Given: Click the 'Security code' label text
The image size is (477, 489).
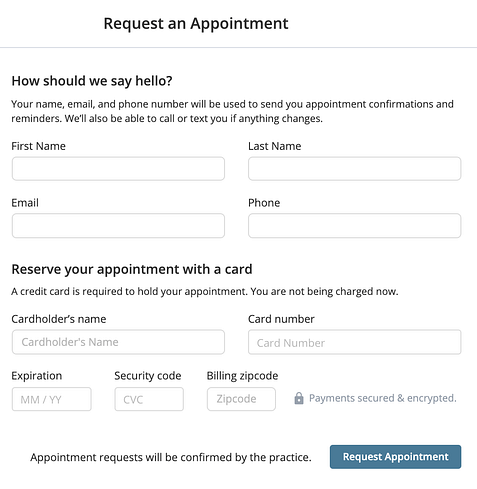Looking at the screenshot, I should tap(148, 376).
